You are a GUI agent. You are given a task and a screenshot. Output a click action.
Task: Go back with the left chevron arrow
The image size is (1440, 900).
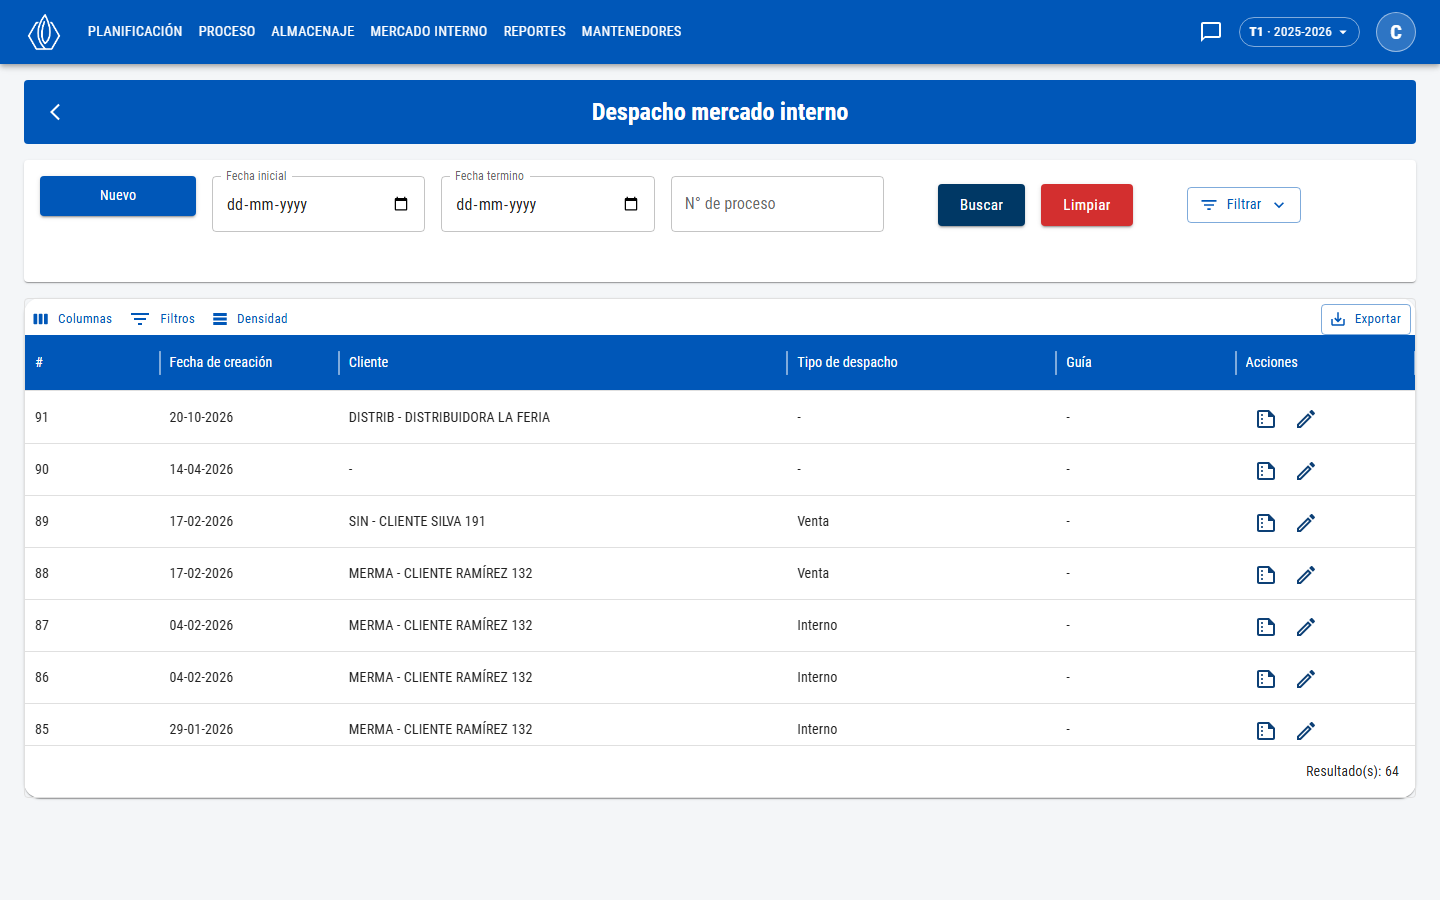point(55,112)
